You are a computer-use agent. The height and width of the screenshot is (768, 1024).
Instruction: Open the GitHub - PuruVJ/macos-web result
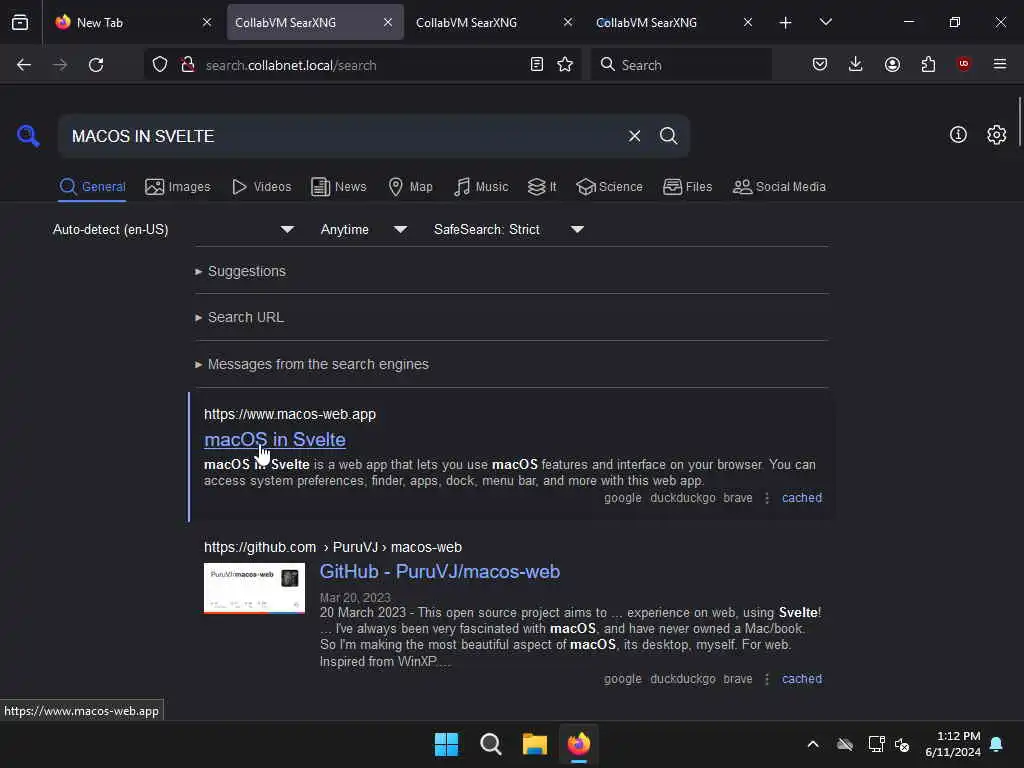click(x=440, y=571)
